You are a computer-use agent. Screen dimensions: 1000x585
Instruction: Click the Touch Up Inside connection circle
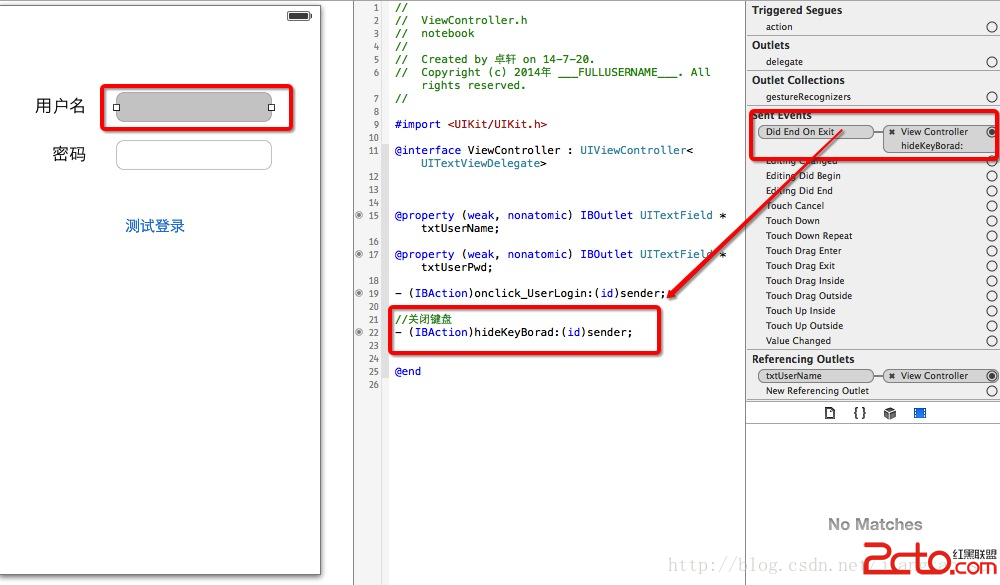coord(991,311)
